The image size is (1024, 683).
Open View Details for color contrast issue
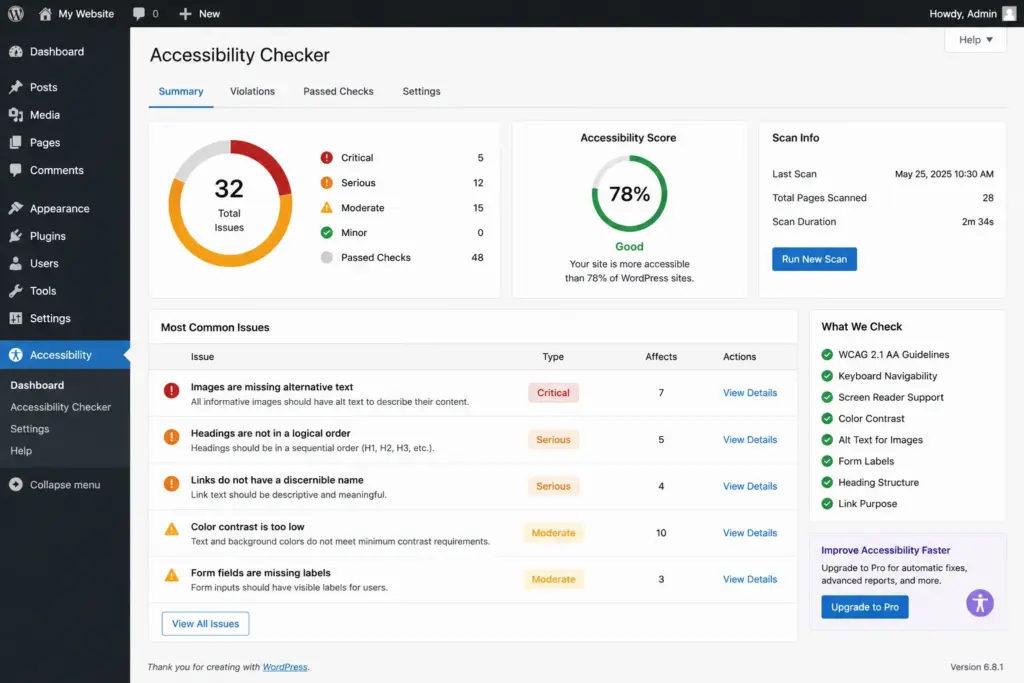[x=750, y=533]
